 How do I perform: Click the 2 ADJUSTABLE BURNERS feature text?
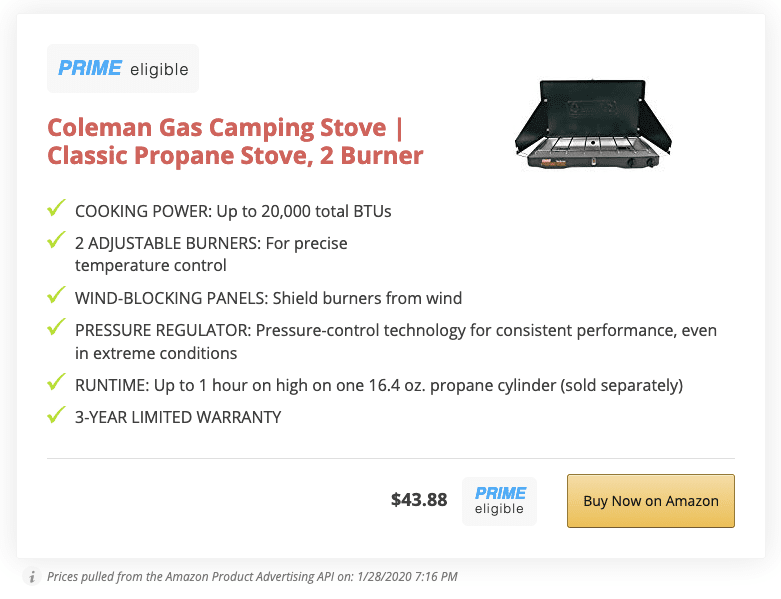[x=211, y=254]
